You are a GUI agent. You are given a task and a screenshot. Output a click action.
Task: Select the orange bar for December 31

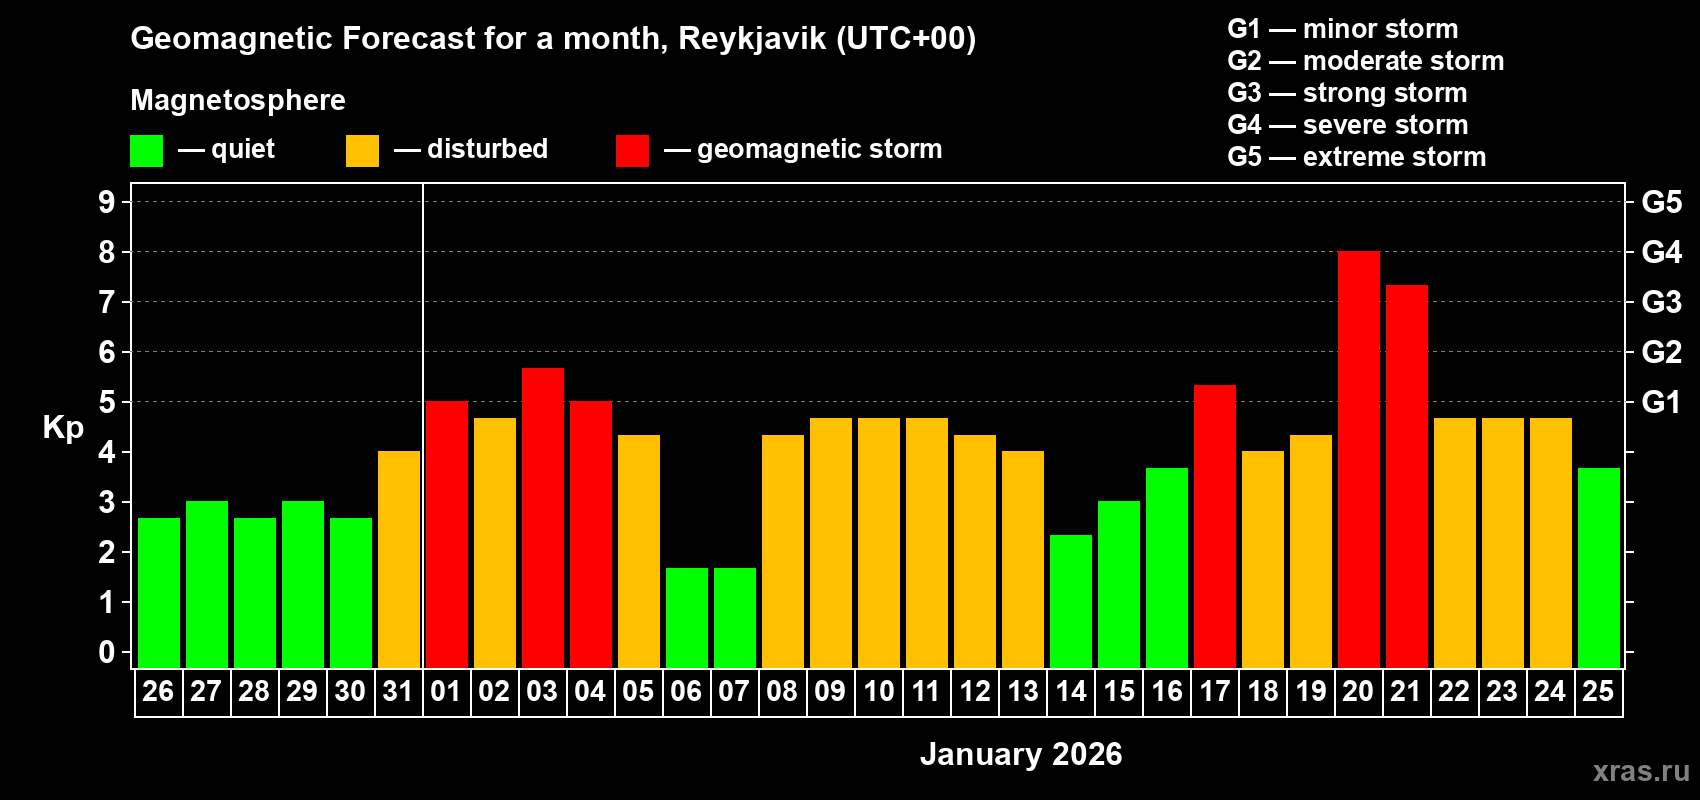[398, 560]
